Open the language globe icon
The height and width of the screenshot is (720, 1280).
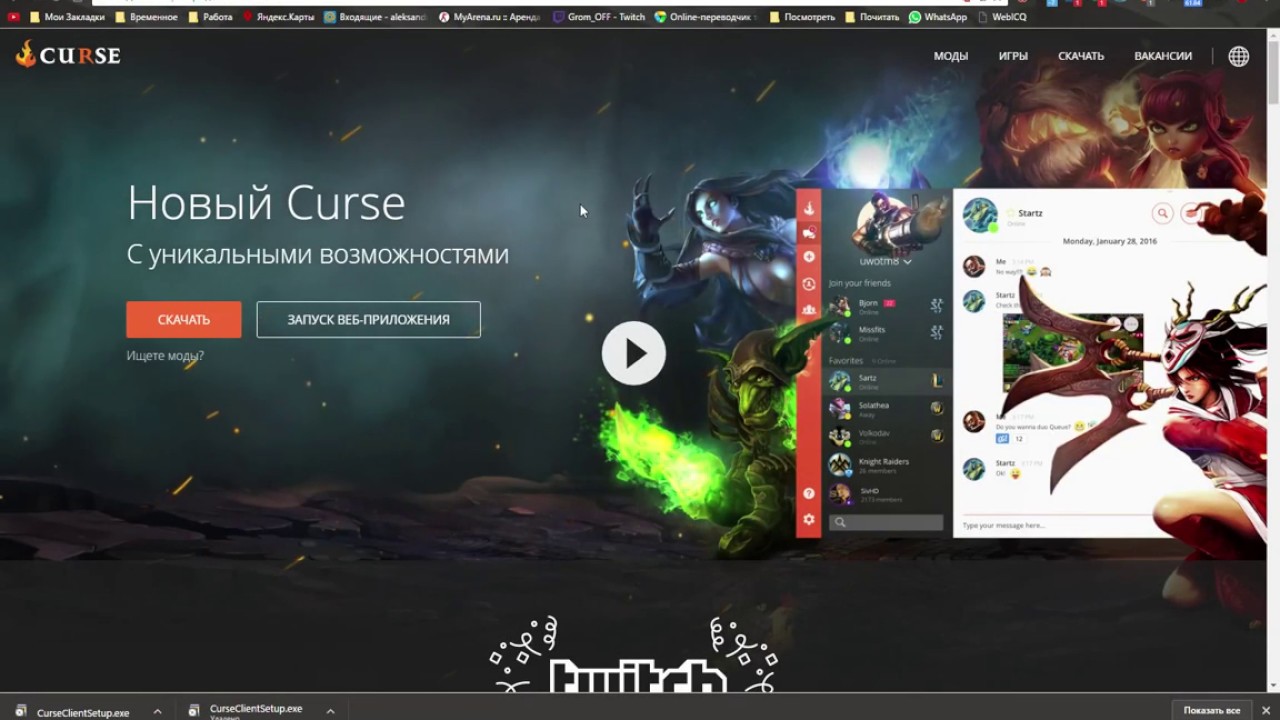pos(1238,56)
